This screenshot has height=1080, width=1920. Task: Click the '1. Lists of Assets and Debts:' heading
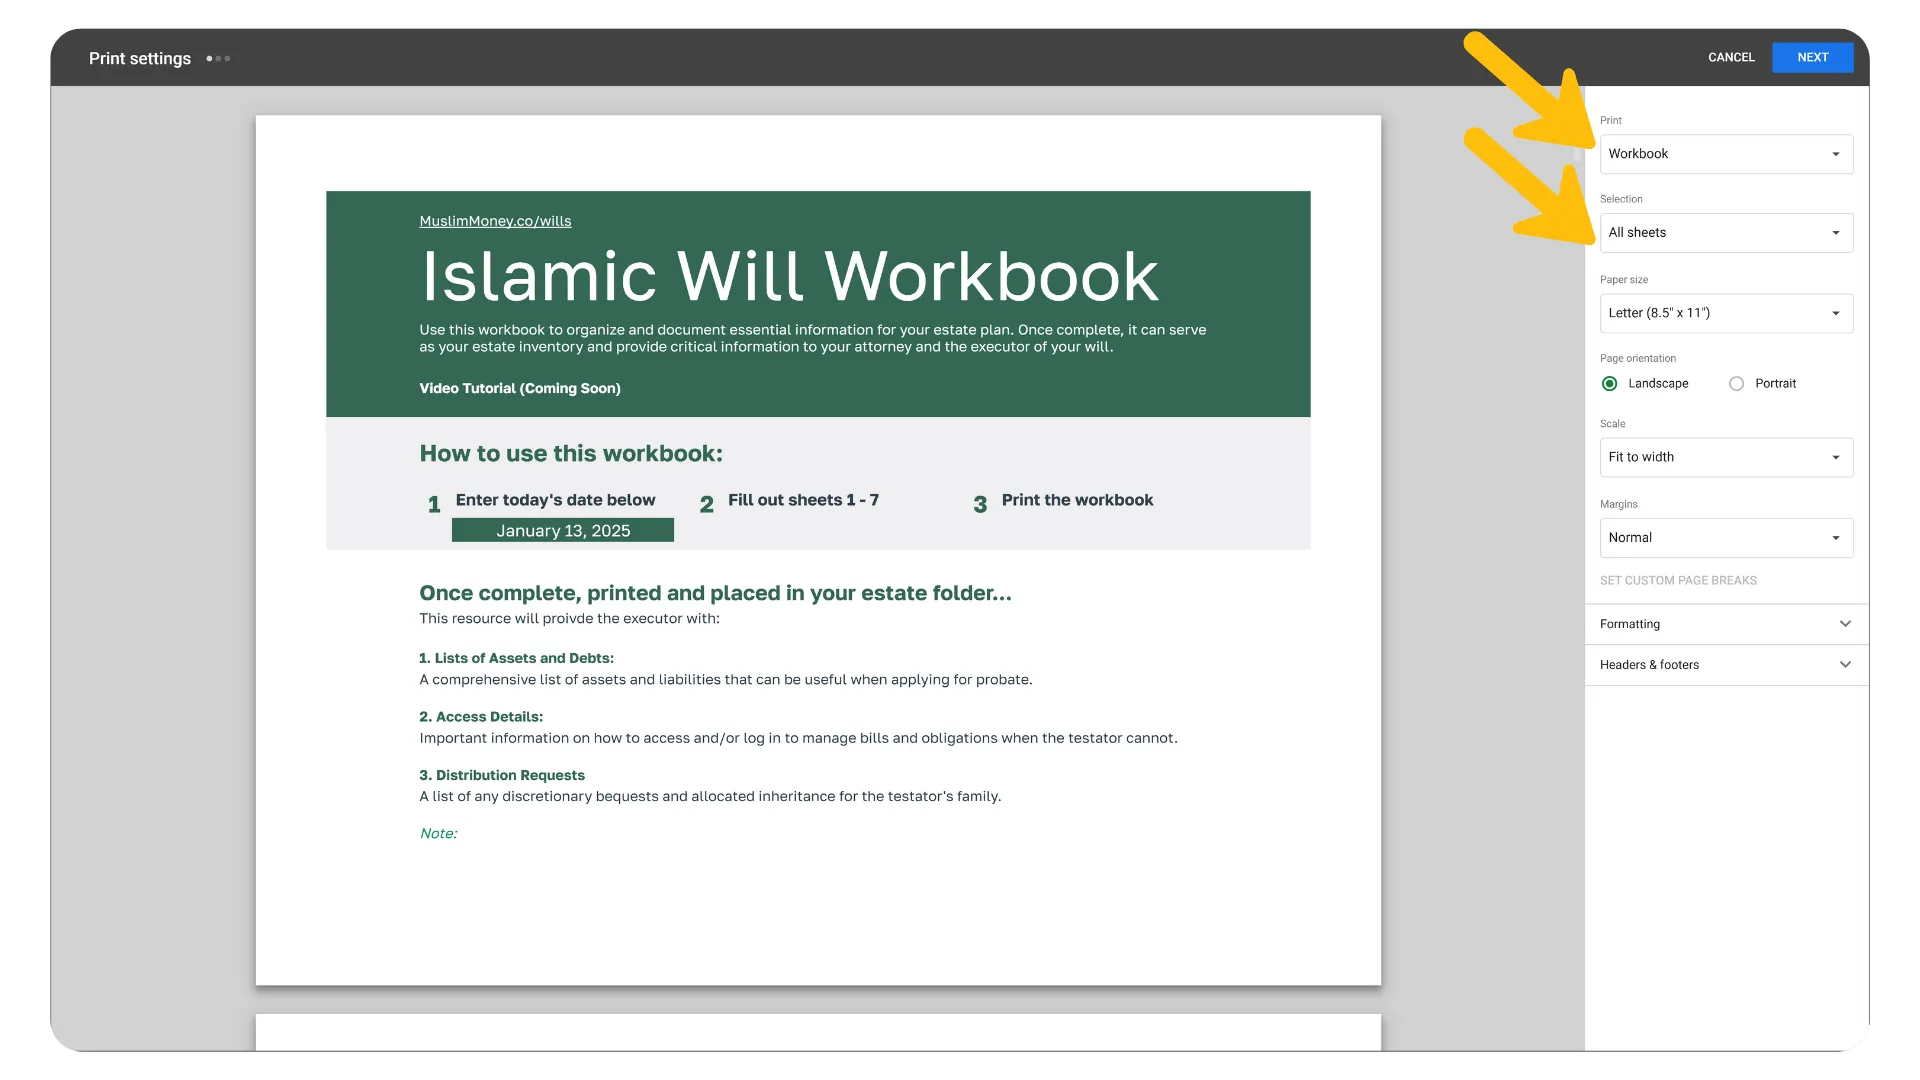(516, 658)
